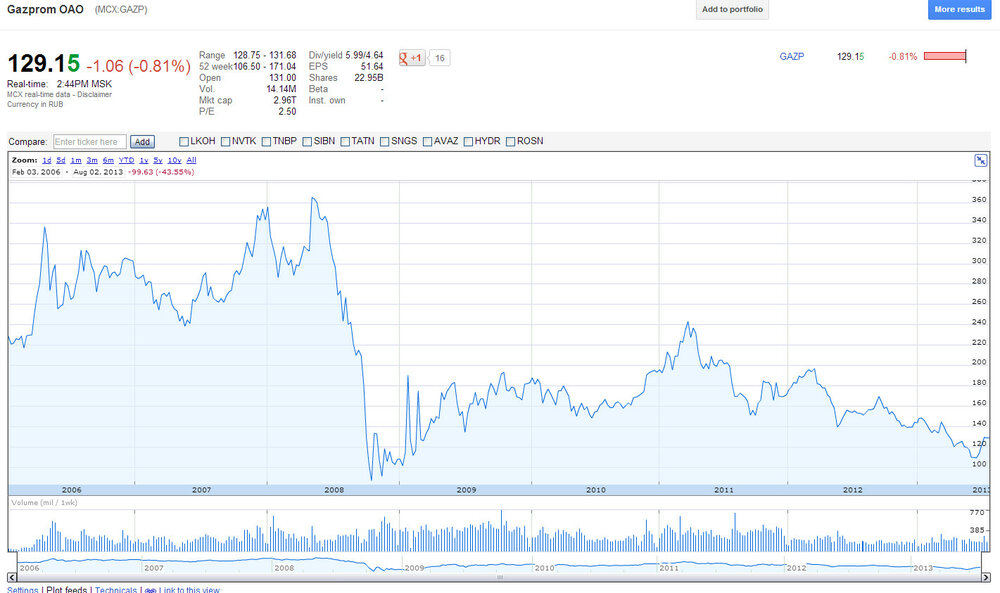1000x593 pixels.
Task: Set chart zoom to 5d
Action: (61, 160)
